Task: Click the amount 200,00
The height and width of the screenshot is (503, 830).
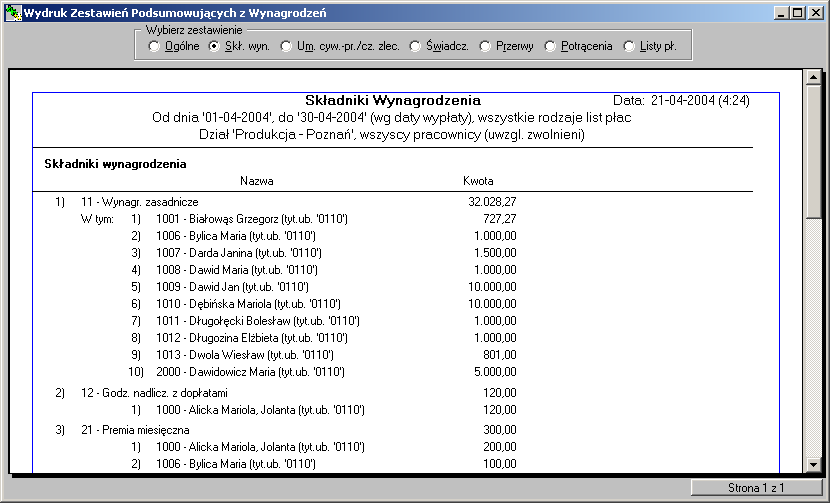Action: tap(500, 447)
